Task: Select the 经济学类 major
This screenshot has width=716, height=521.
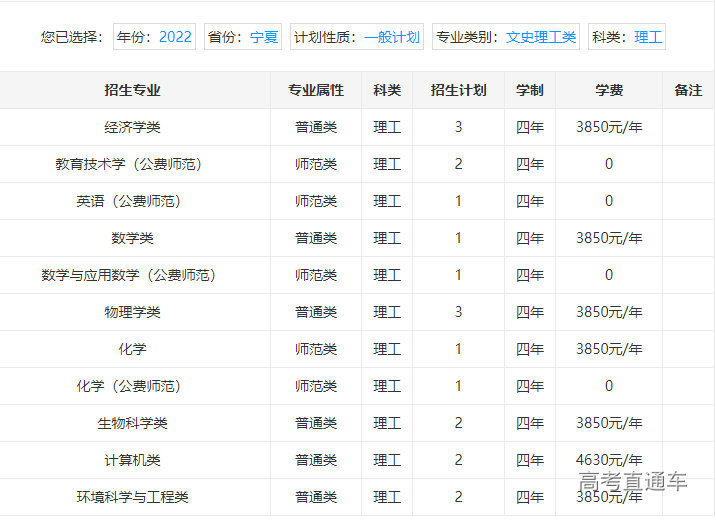Action: coord(132,127)
